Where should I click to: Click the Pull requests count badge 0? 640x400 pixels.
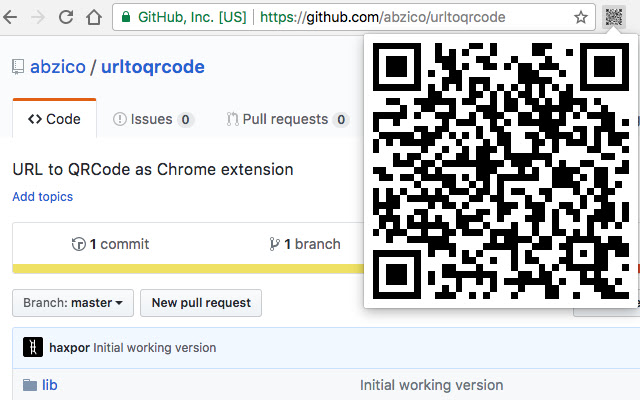pyautogui.click(x=341, y=120)
